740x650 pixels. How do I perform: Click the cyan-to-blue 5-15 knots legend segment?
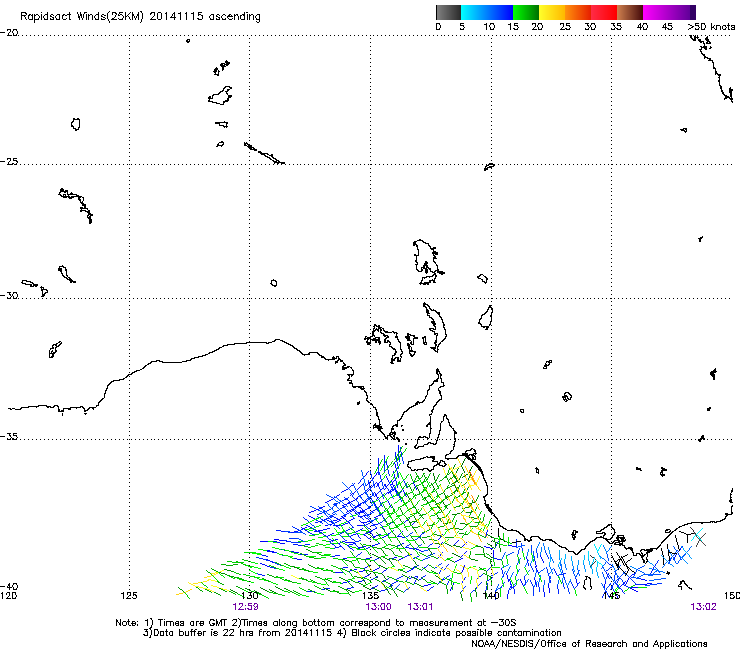[487, 12]
